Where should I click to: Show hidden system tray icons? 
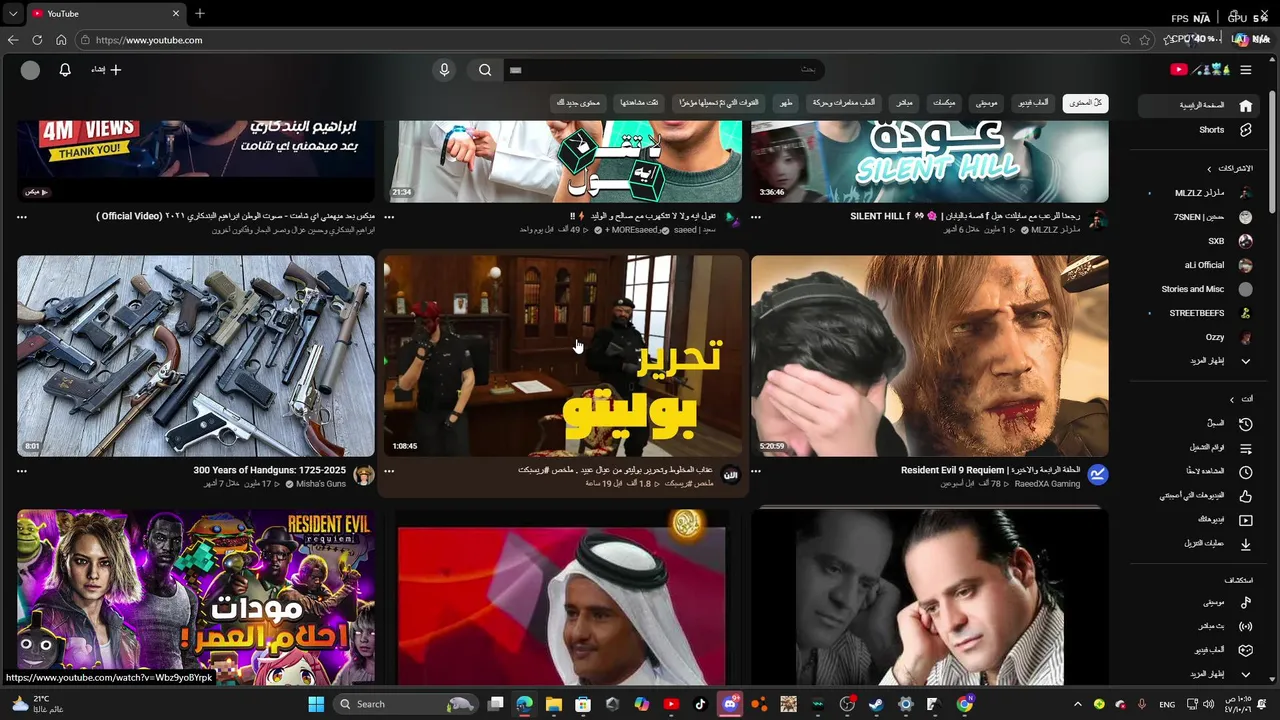[x=1077, y=704]
